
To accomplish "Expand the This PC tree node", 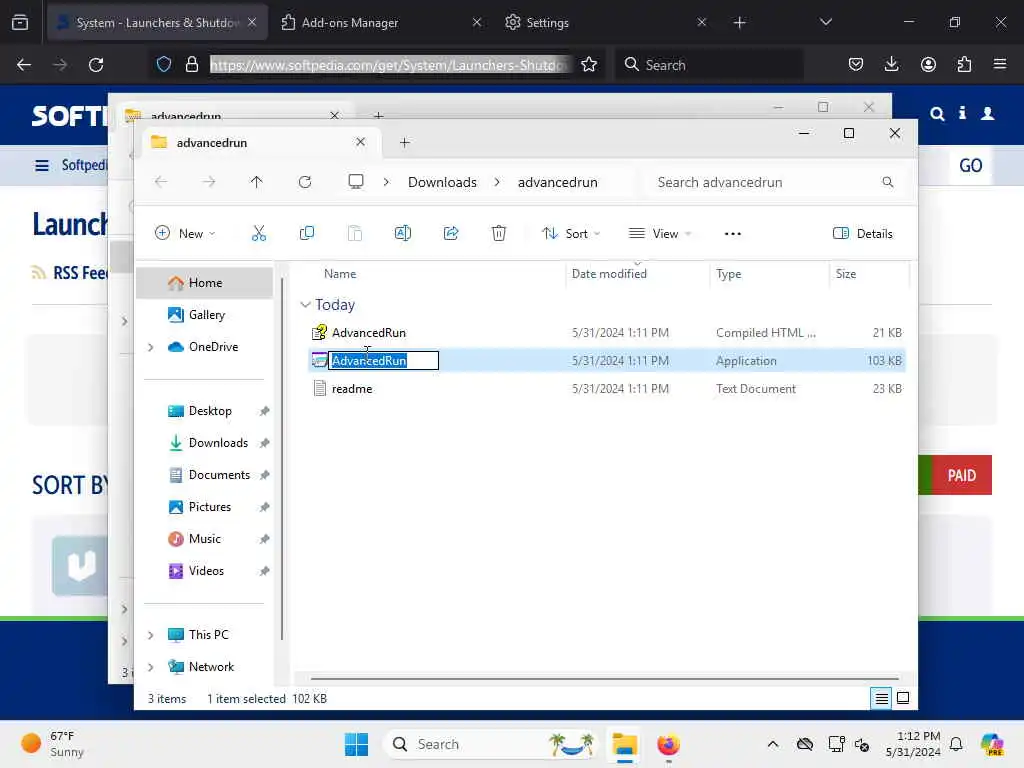I will tap(151, 635).
